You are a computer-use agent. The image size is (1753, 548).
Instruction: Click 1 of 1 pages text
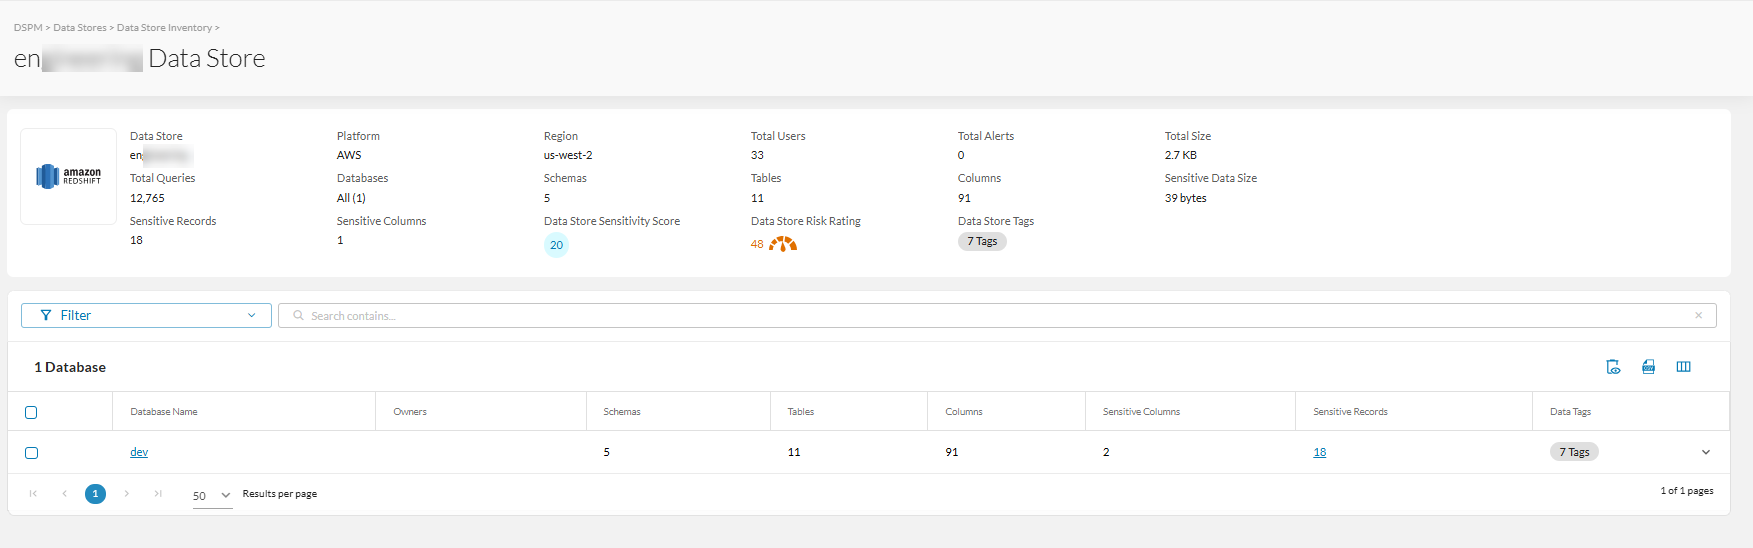pyautogui.click(x=1687, y=491)
